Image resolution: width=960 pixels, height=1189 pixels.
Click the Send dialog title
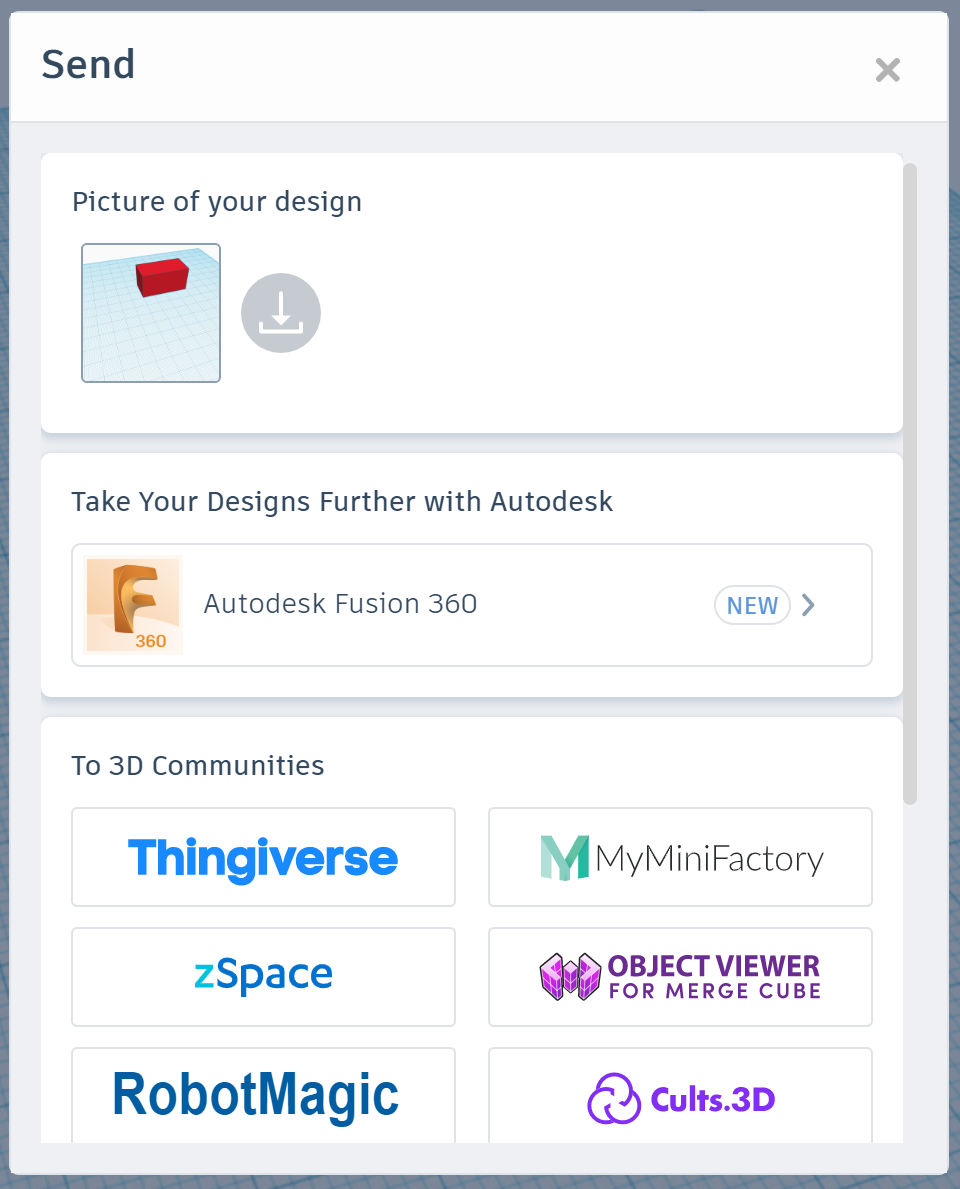click(88, 65)
